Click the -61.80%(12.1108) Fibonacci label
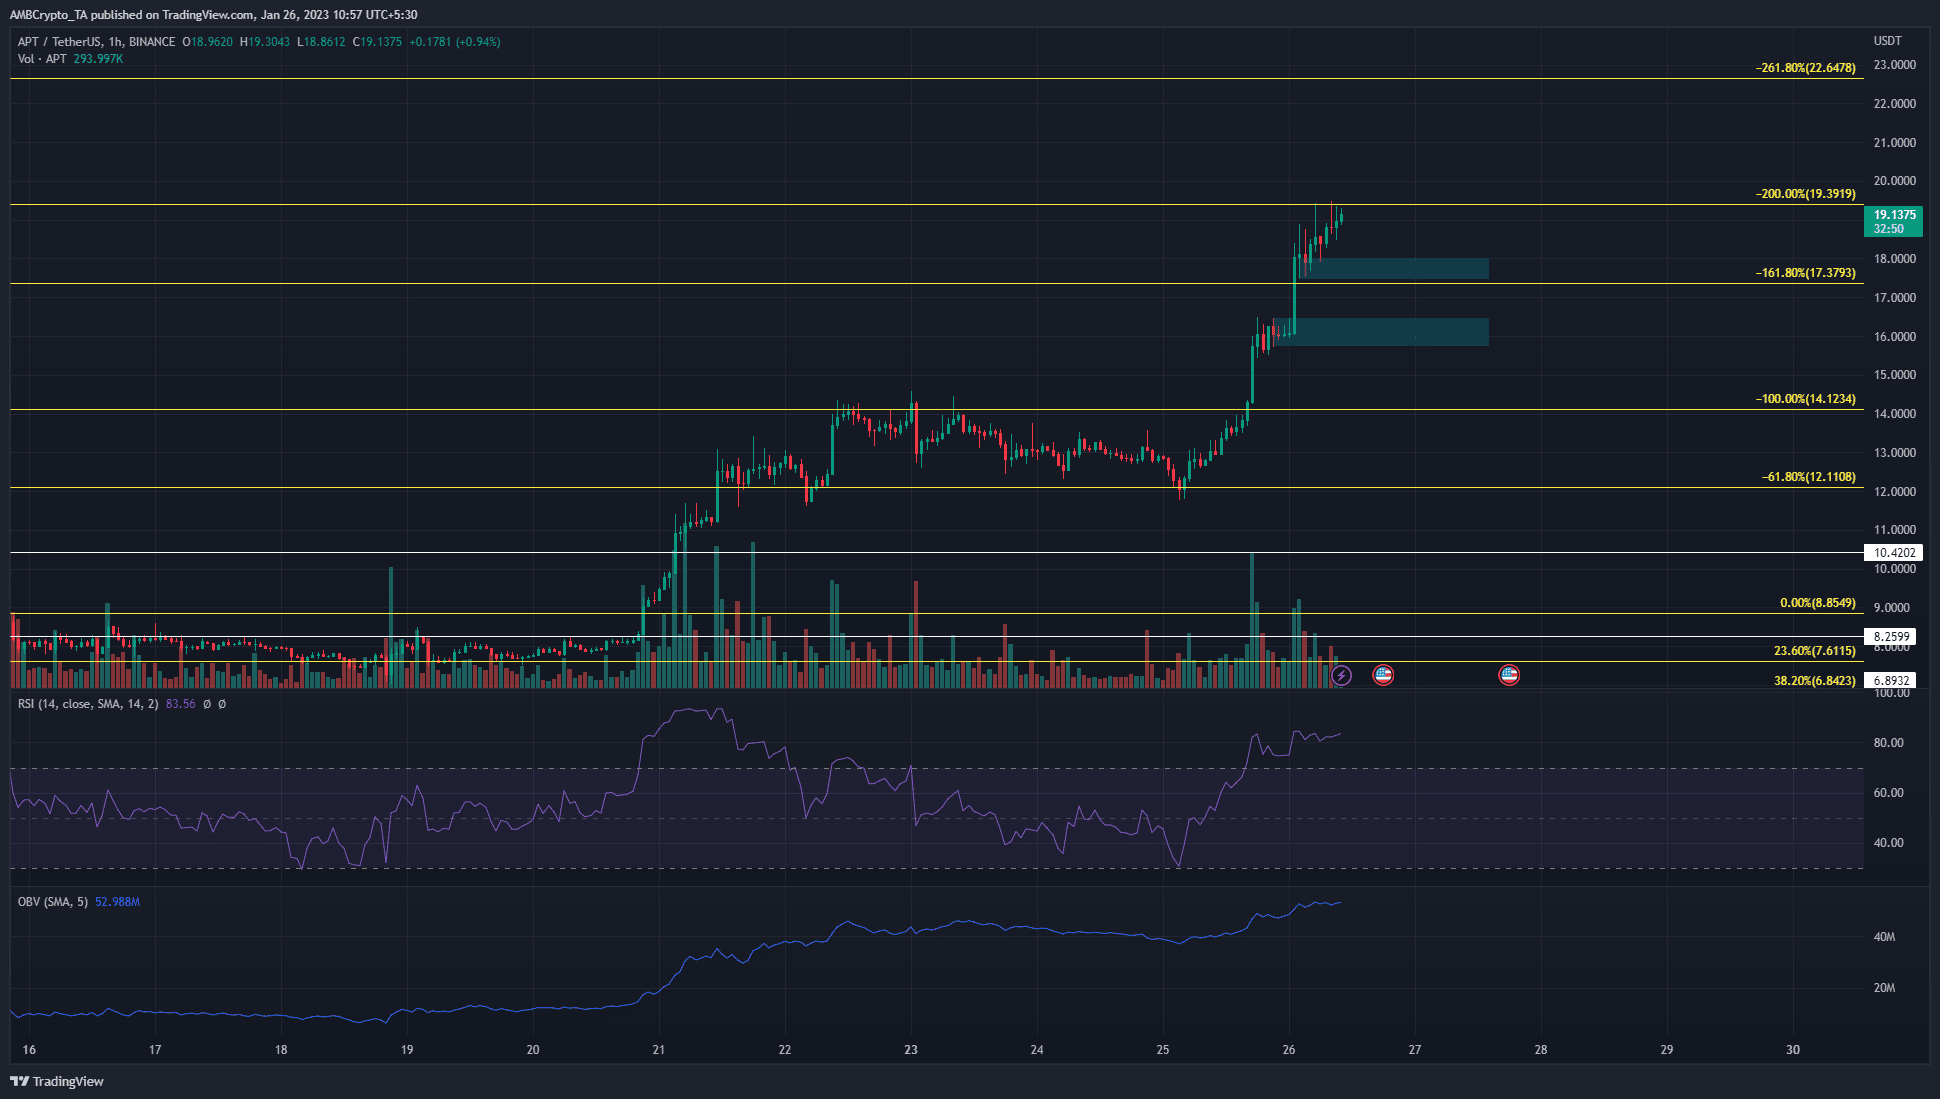Viewport: 1940px width, 1099px height. click(x=1809, y=477)
